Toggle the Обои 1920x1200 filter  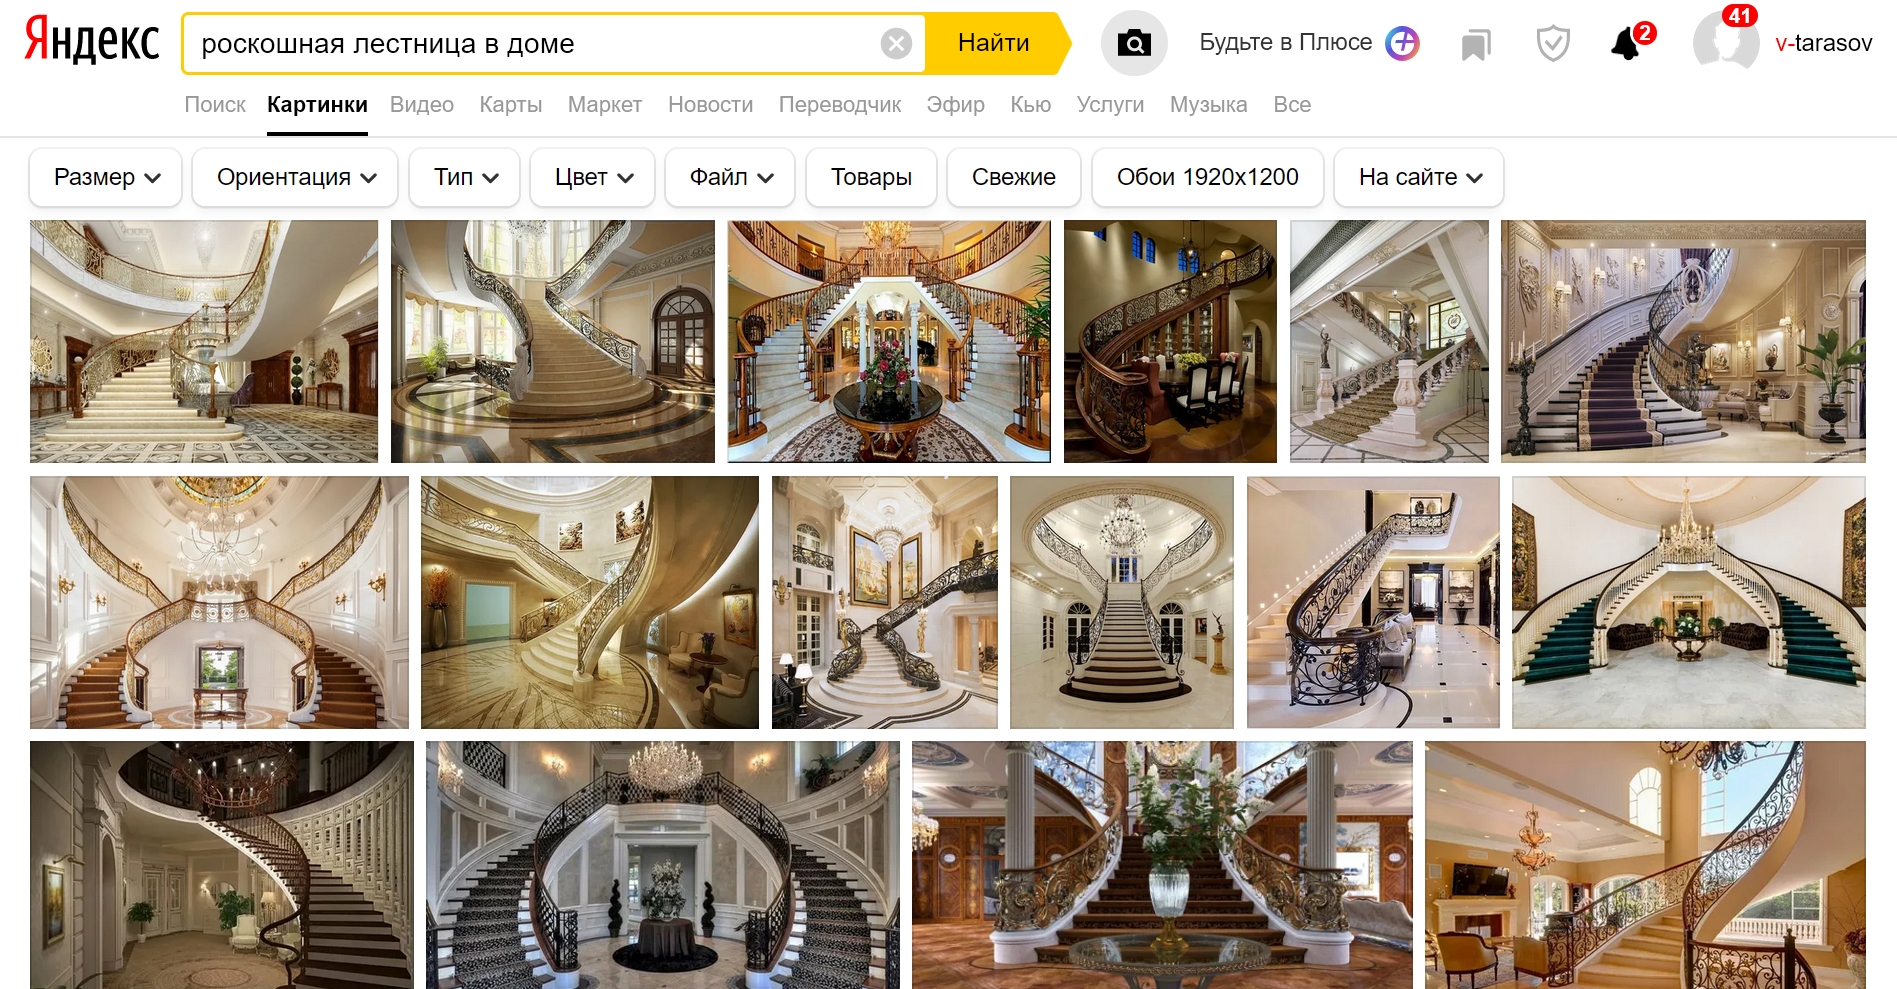1208,177
